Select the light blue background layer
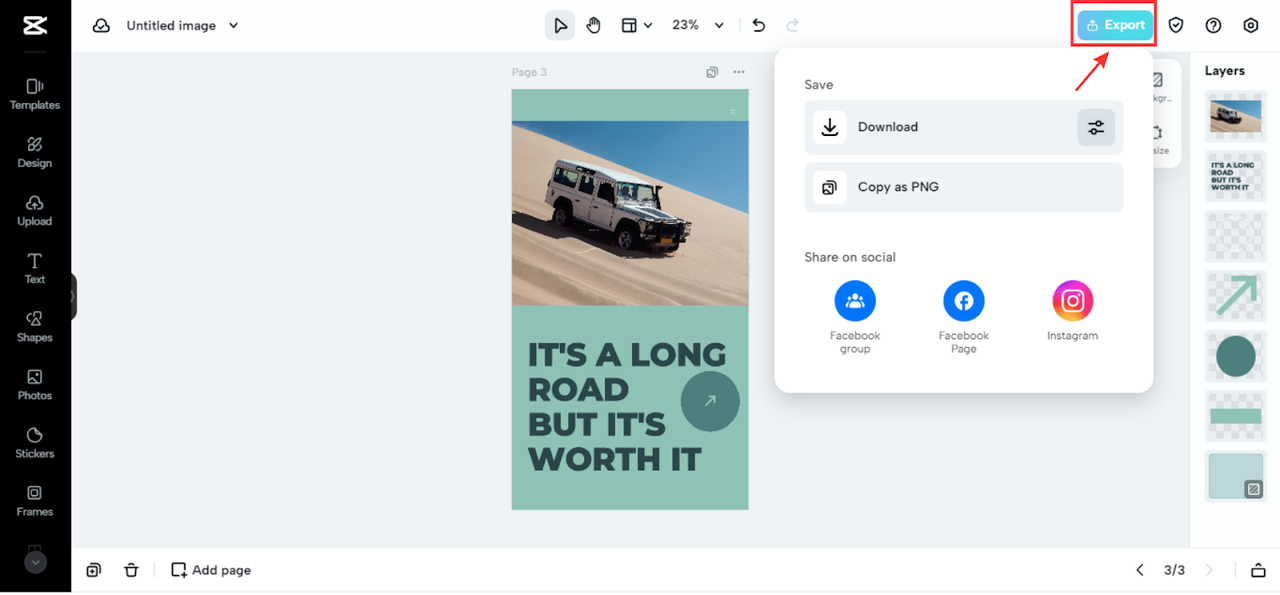The width and height of the screenshot is (1280, 595). [x=1236, y=476]
